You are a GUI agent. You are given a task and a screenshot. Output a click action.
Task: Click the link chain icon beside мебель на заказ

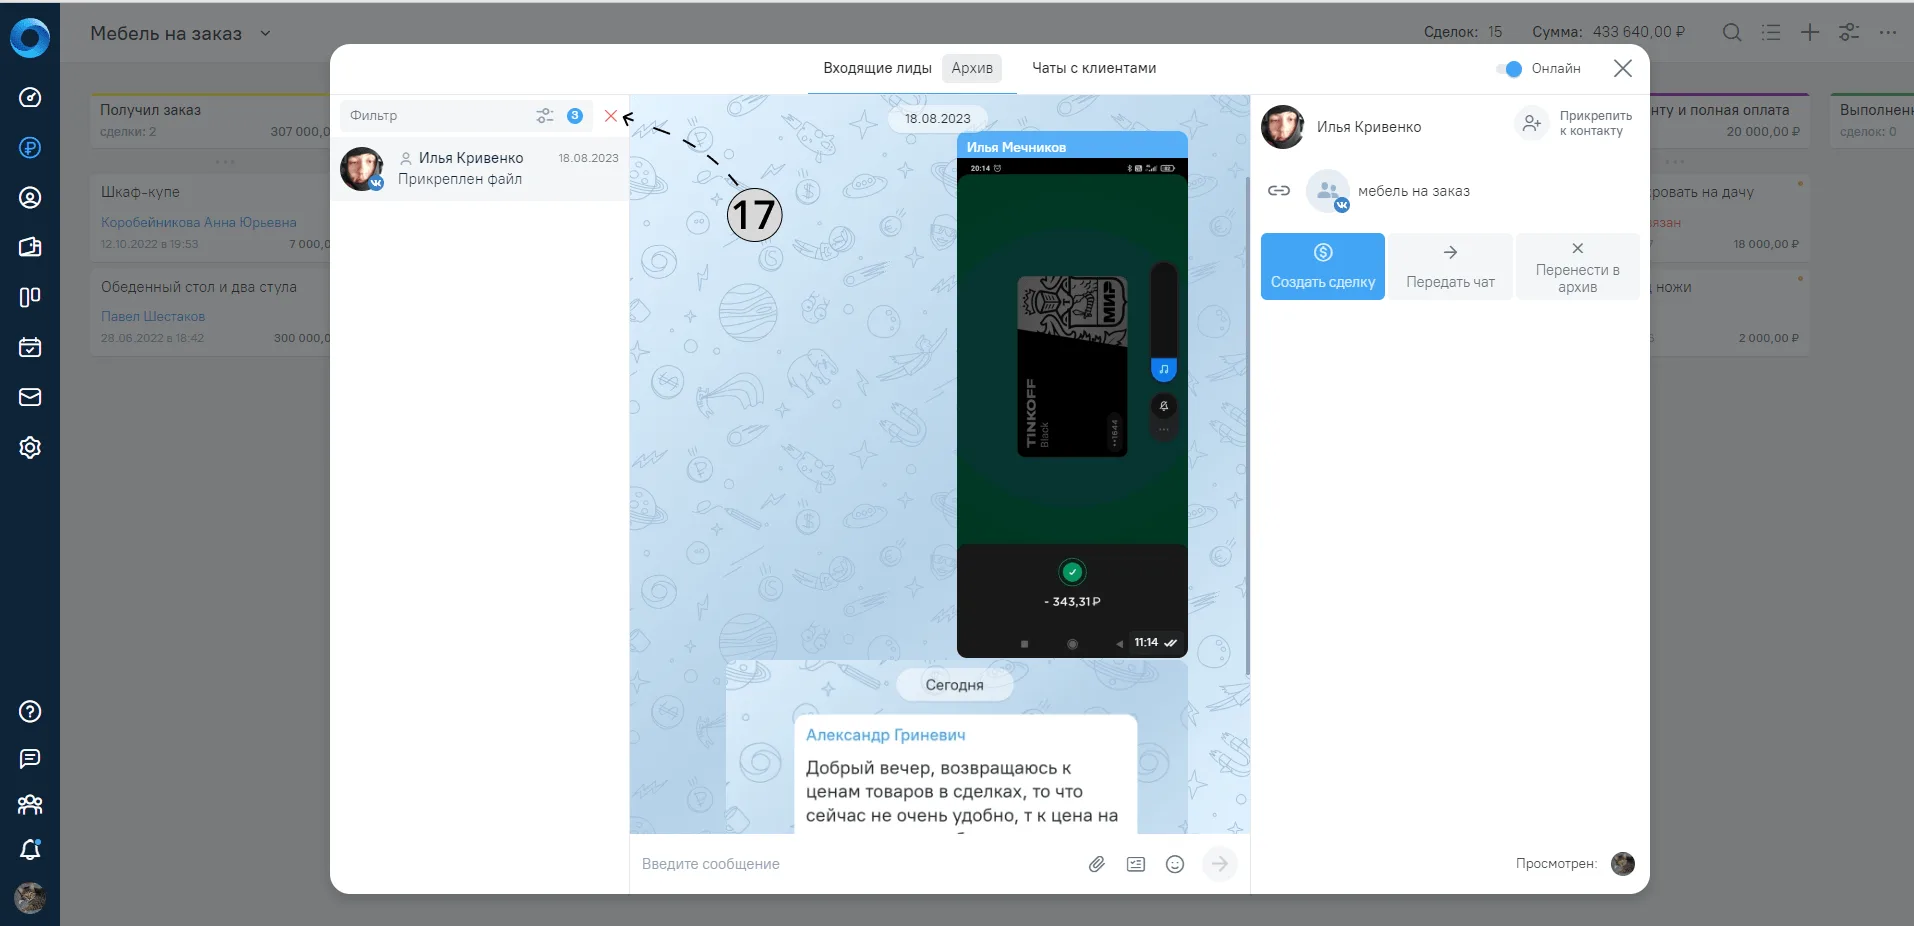point(1279,191)
